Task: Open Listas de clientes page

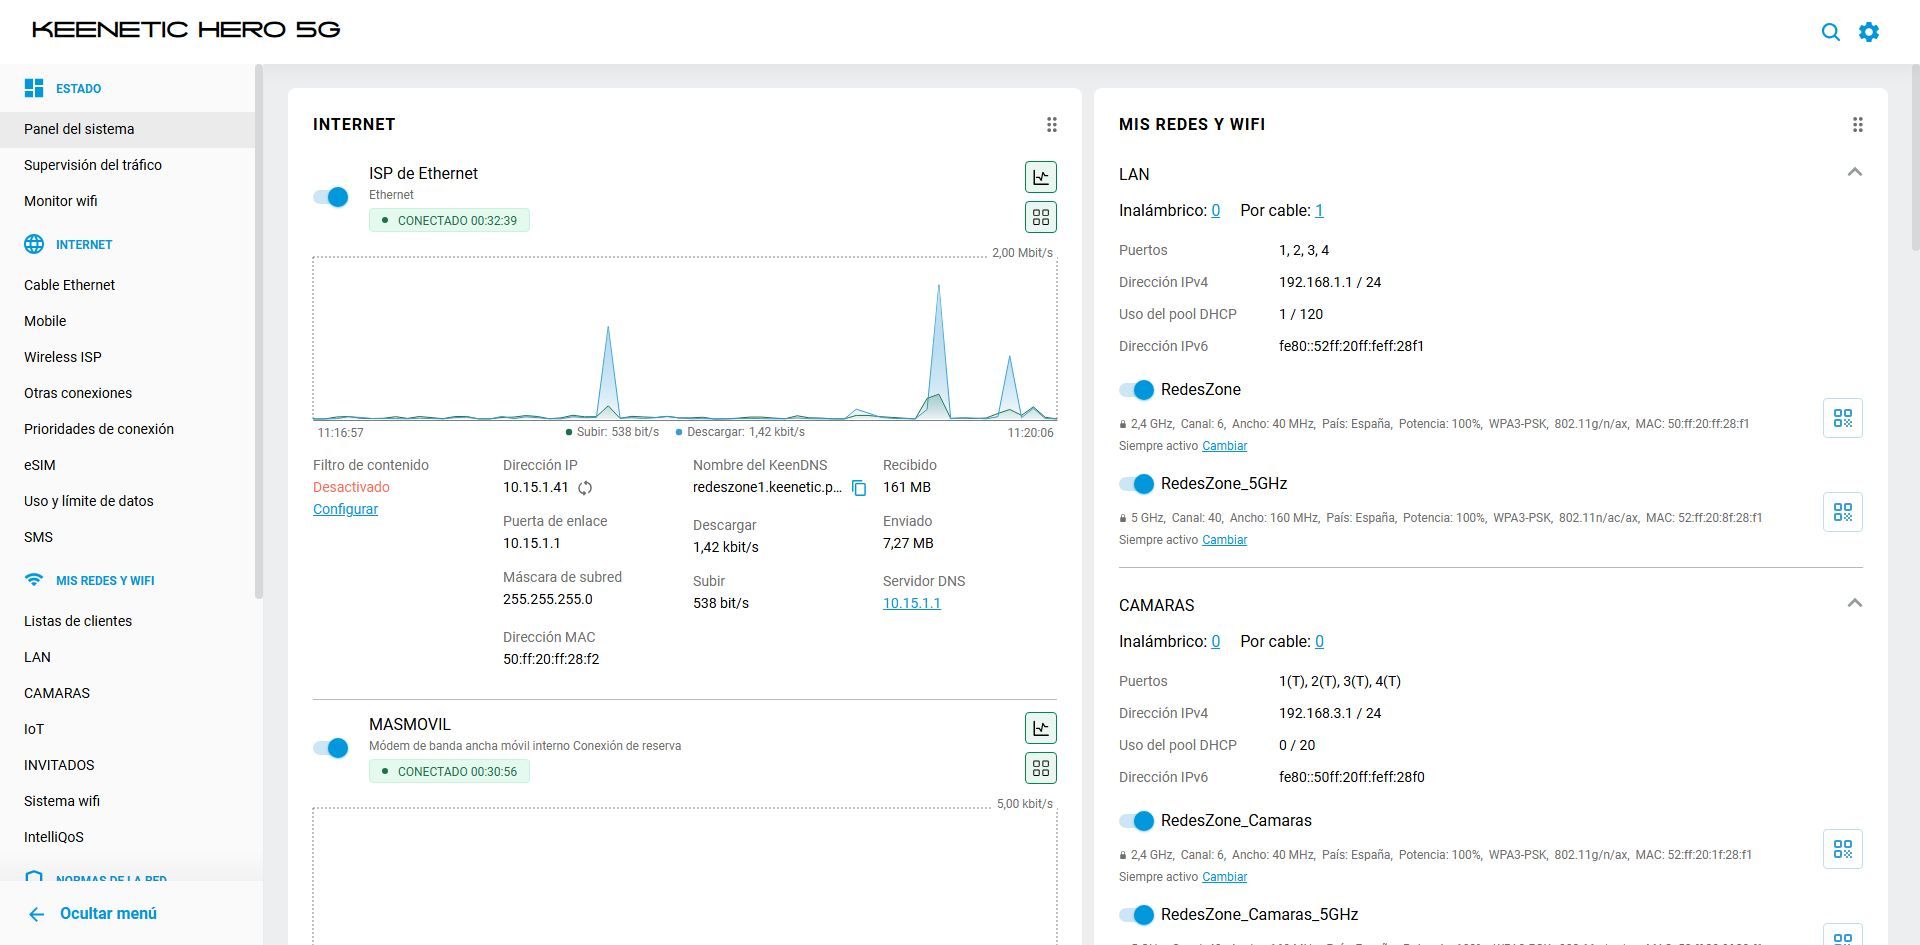Action: (x=78, y=621)
